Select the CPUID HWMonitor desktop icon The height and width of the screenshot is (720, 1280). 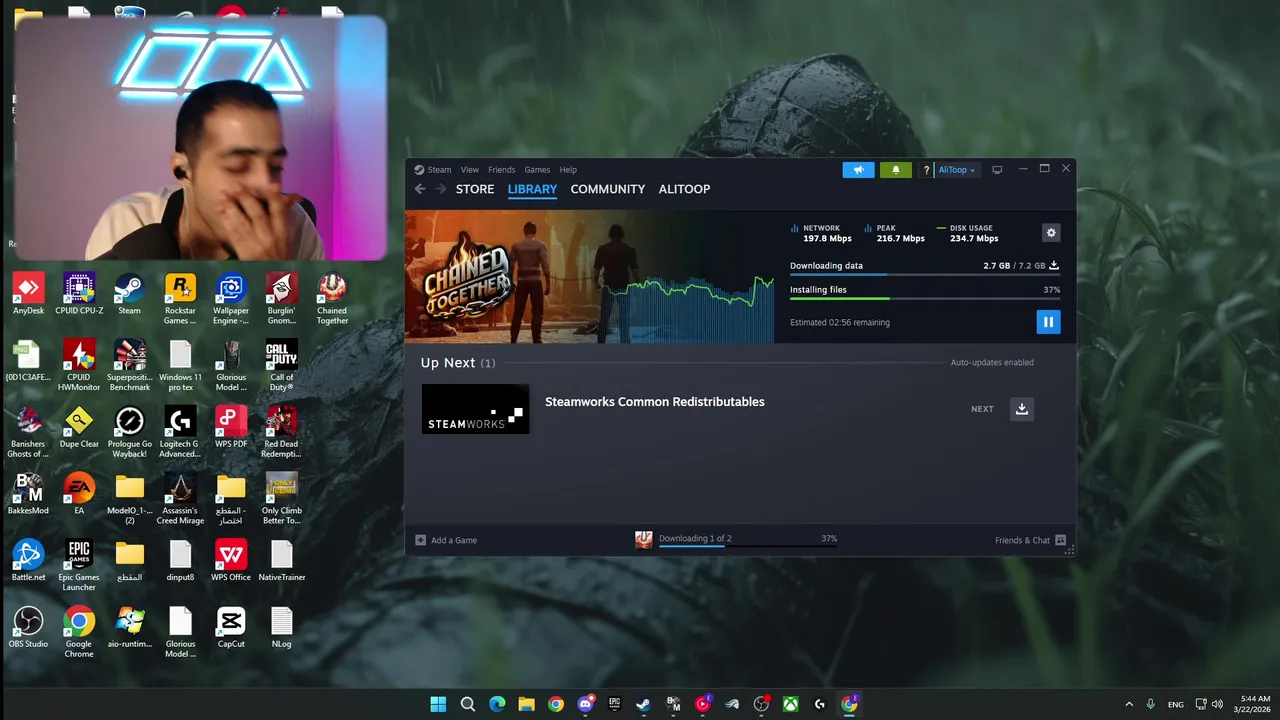[79, 366]
